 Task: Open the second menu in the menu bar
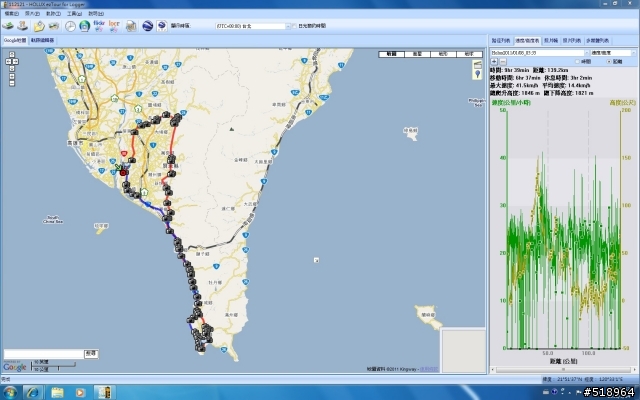coord(32,13)
